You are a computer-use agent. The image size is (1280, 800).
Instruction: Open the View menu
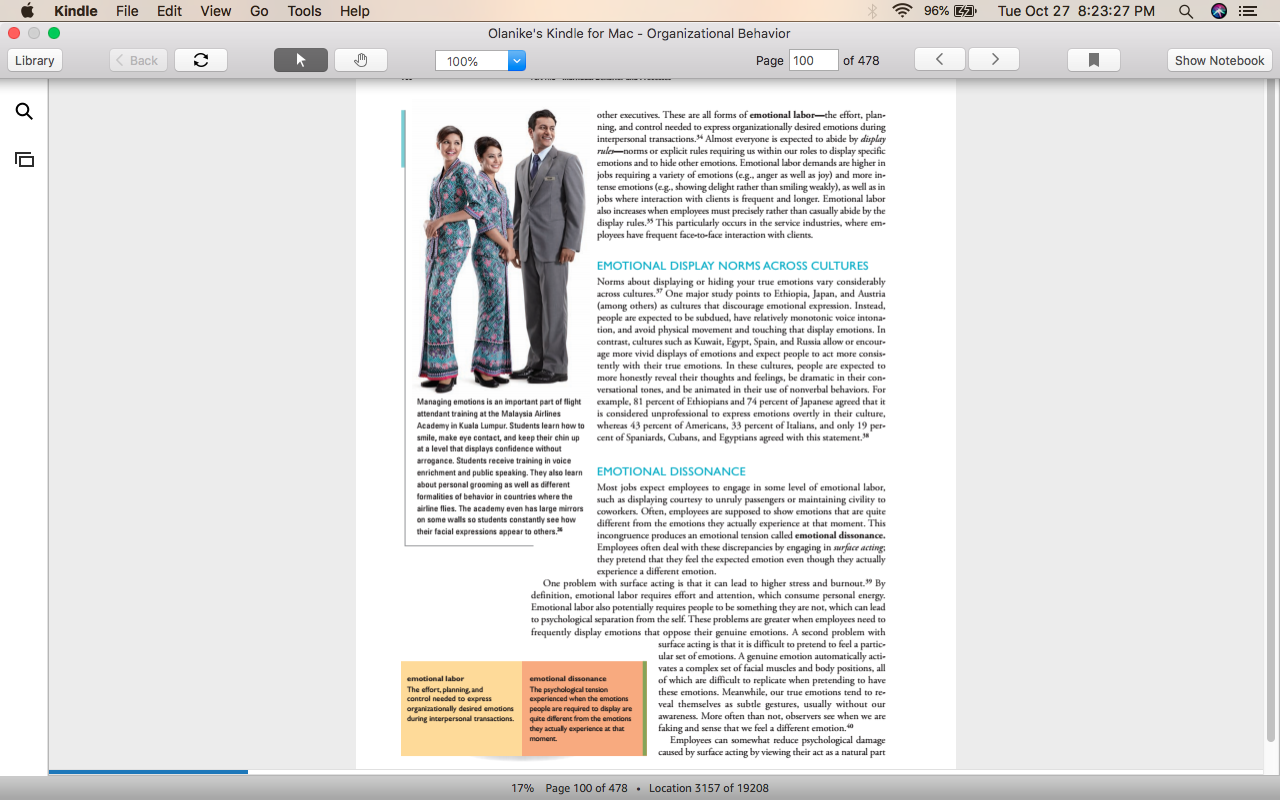coord(215,11)
